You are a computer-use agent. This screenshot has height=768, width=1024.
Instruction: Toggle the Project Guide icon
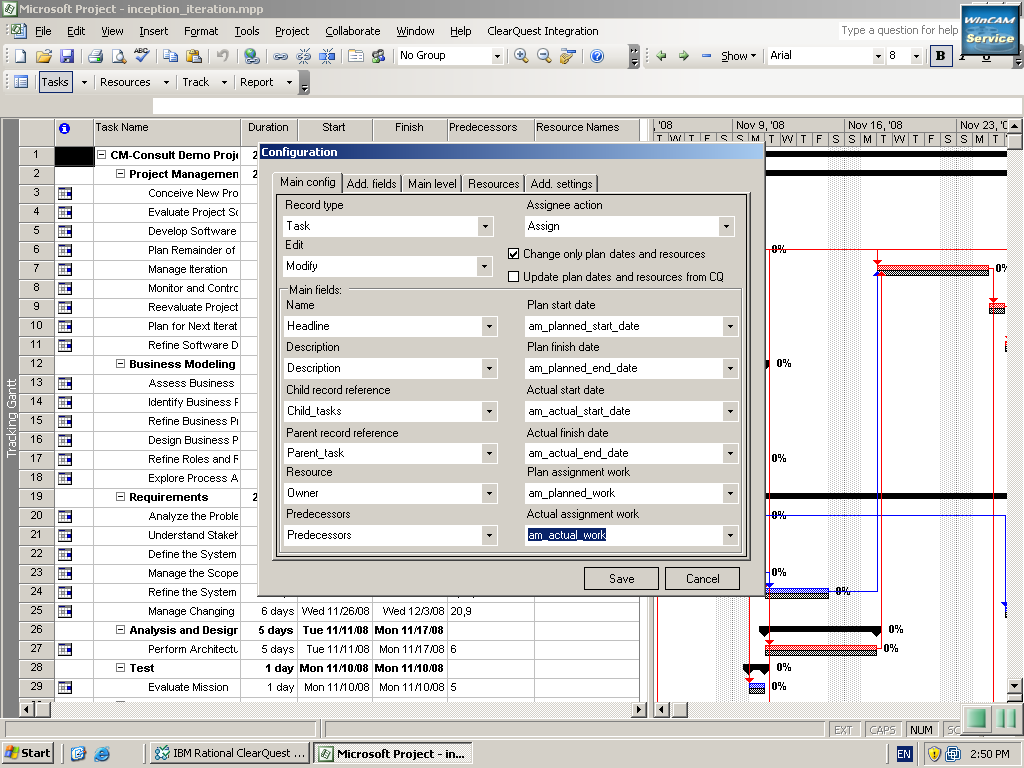[x=21, y=82]
